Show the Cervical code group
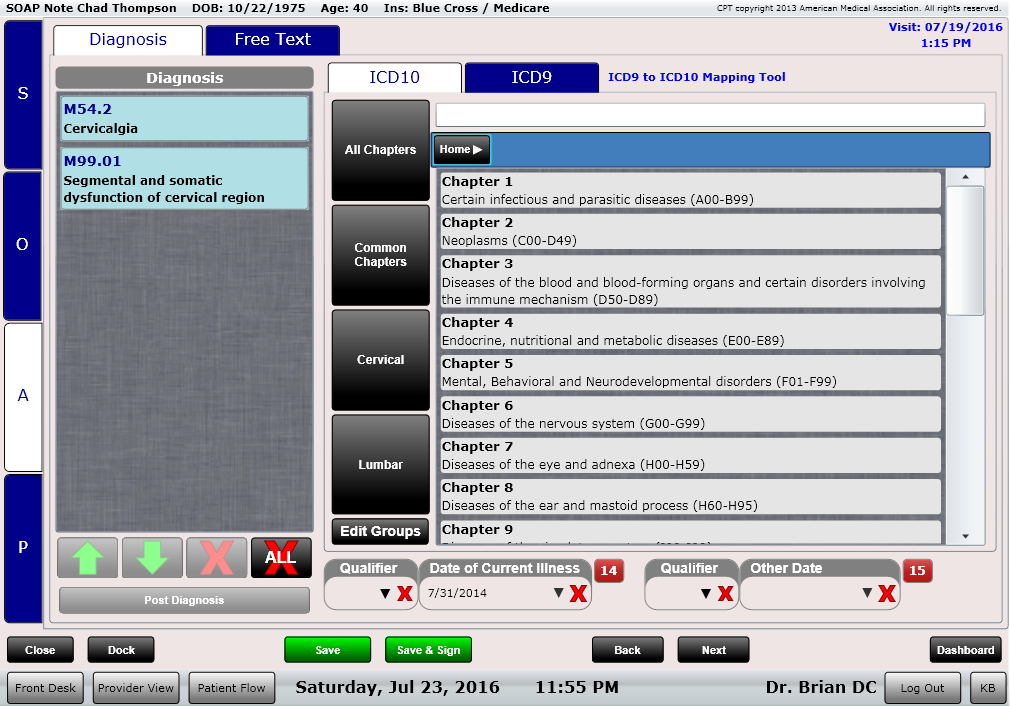 point(380,360)
